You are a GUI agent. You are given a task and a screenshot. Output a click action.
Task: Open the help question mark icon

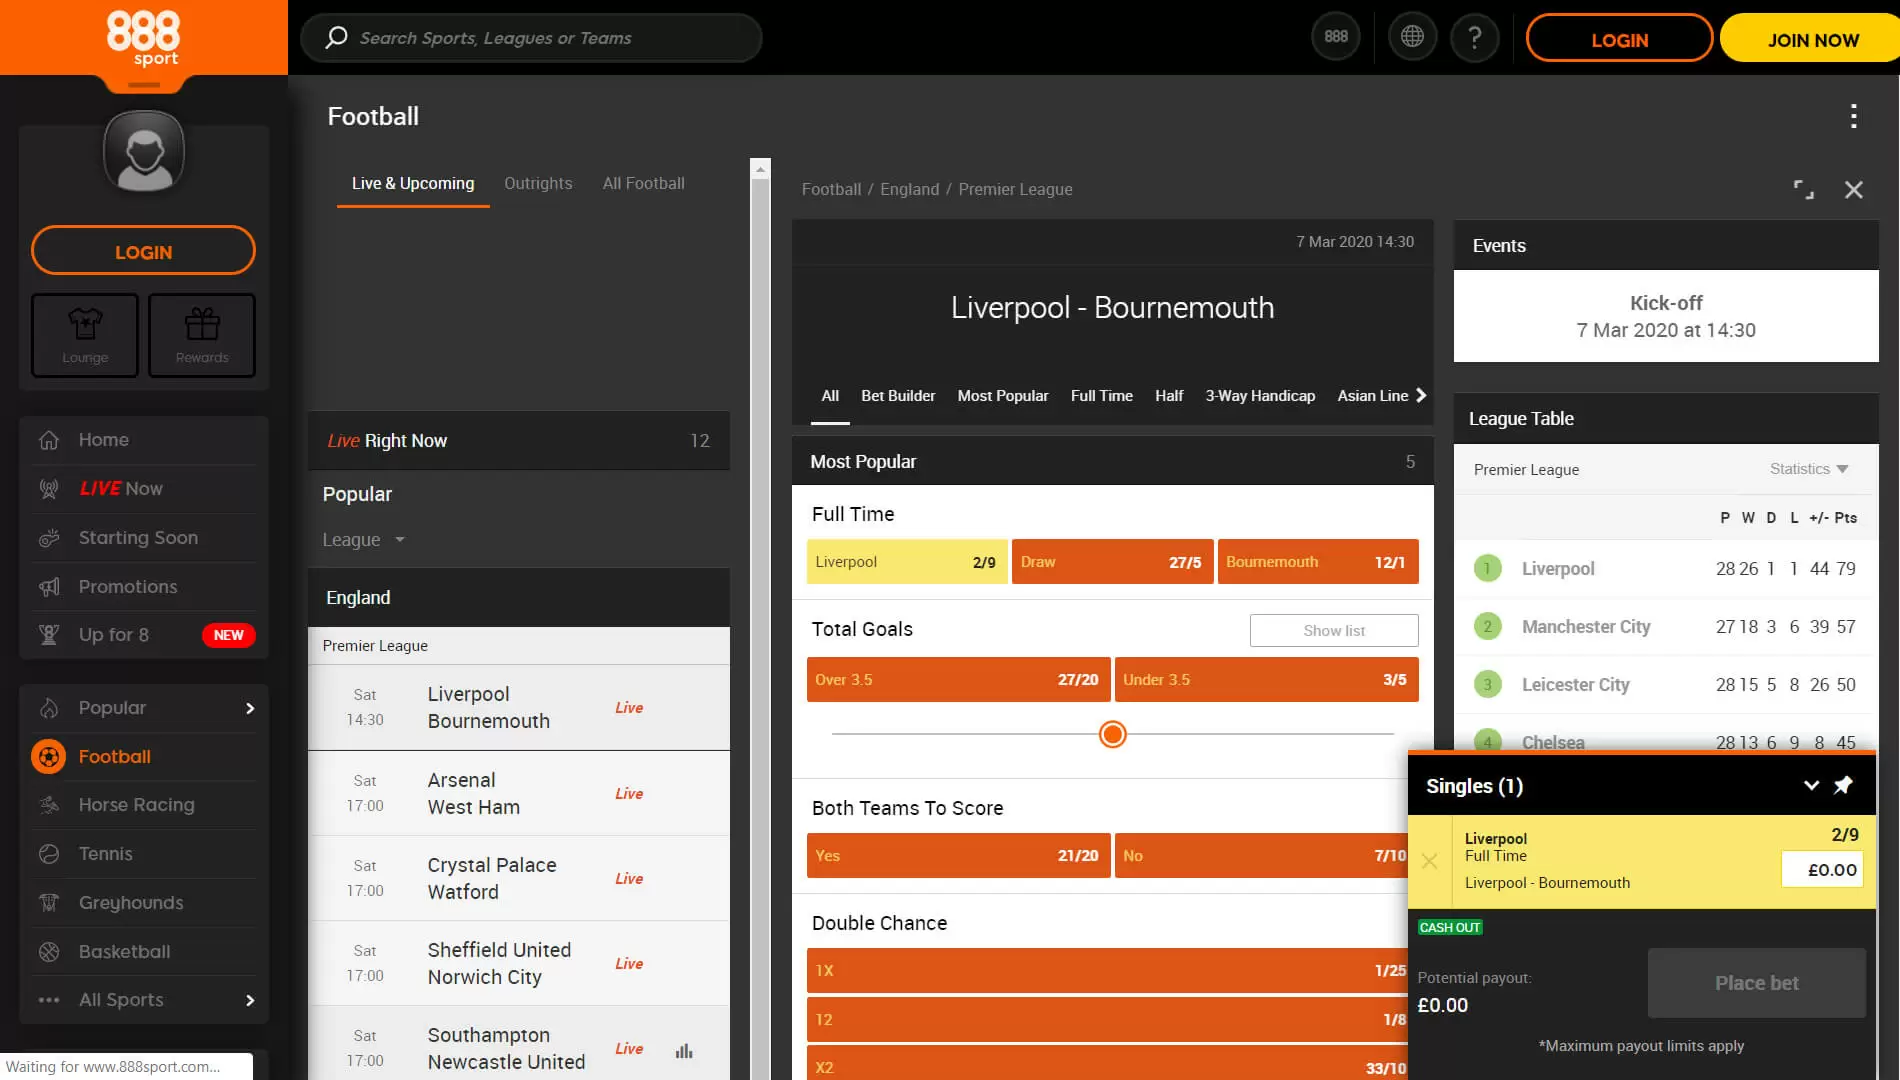[x=1474, y=37]
